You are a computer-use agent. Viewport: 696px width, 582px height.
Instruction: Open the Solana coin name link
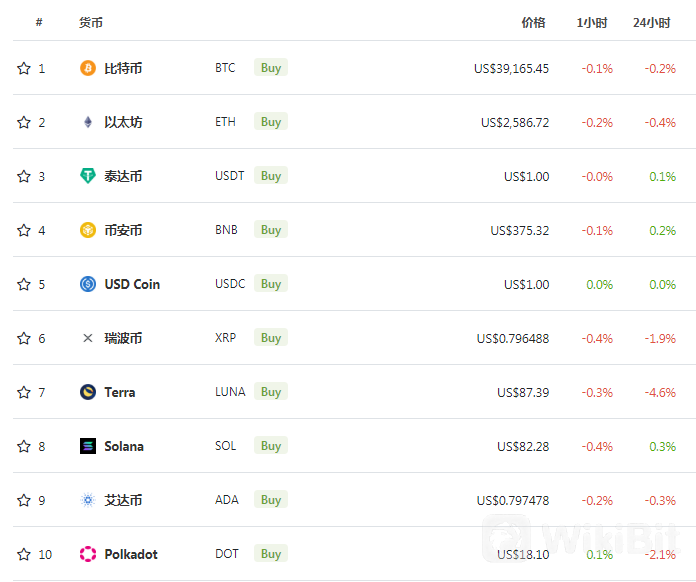click(124, 446)
